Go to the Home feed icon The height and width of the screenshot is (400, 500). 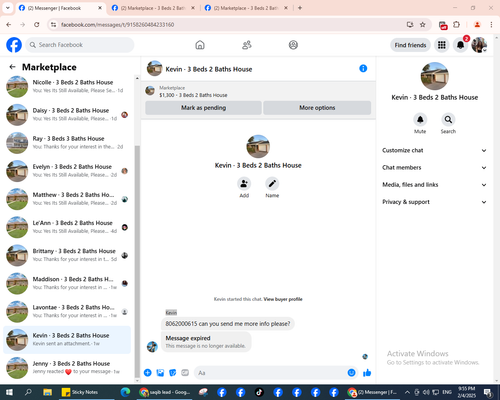pos(200,45)
